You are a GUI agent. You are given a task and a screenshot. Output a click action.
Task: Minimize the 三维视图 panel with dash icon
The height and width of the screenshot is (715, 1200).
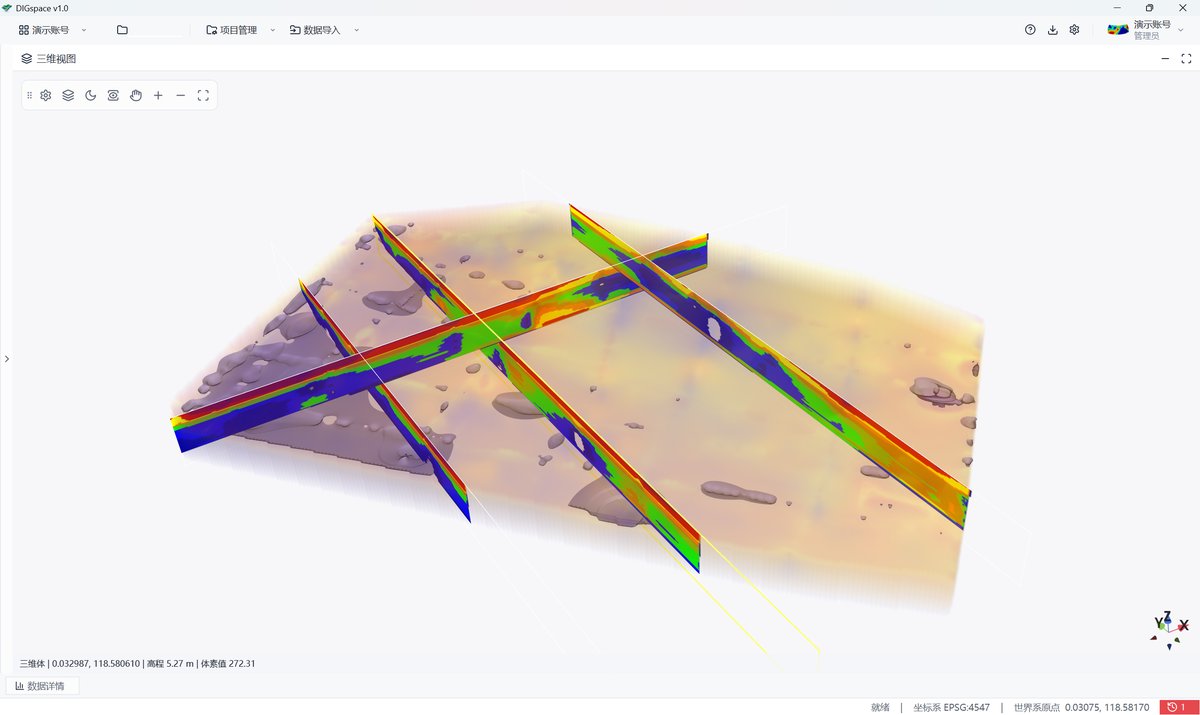pyautogui.click(x=1165, y=59)
